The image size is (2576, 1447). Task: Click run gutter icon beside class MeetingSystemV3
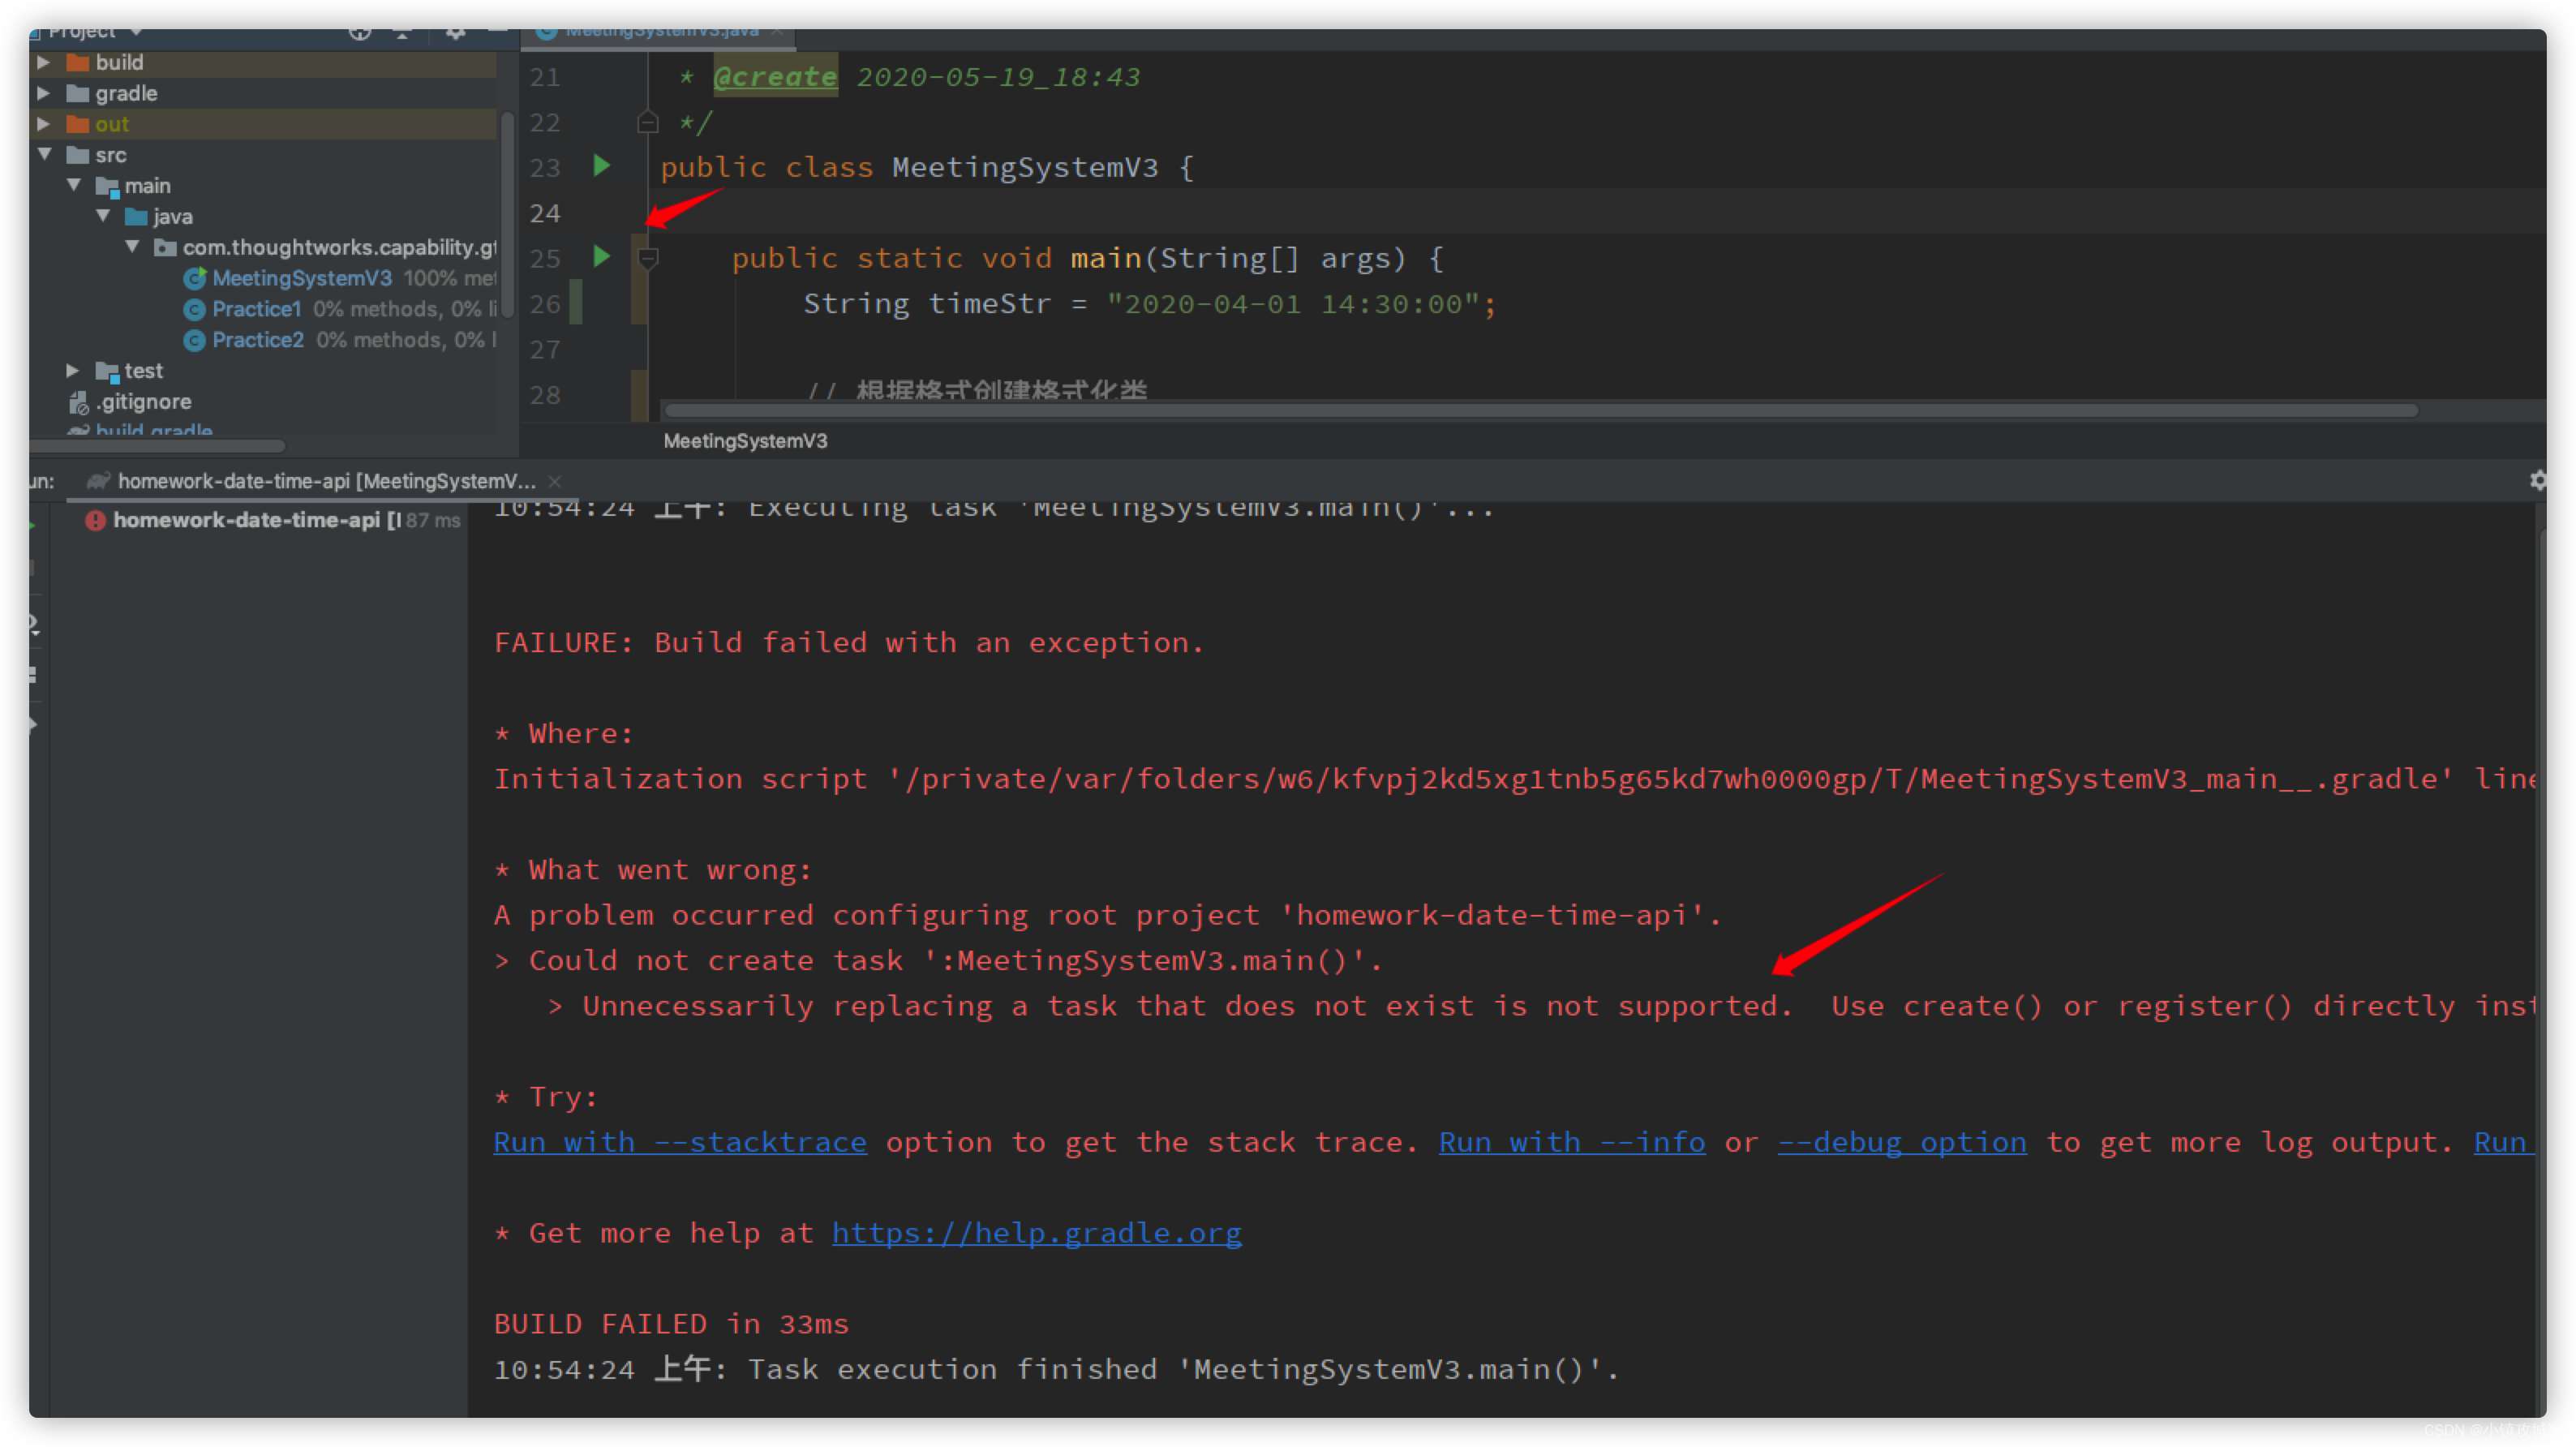tap(601, 166)
